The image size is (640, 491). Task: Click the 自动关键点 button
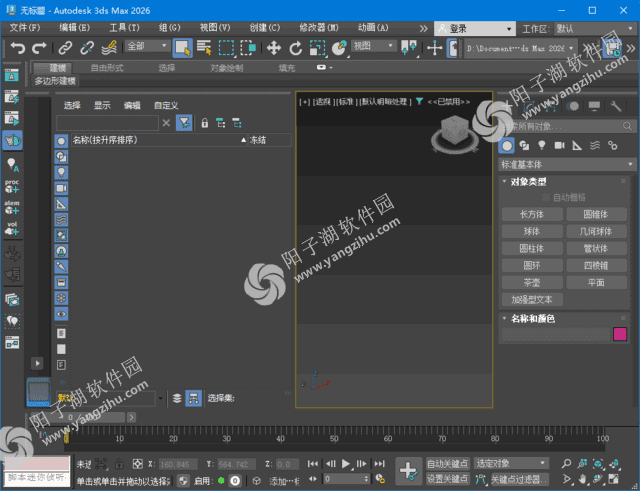(x=448, y=464)
